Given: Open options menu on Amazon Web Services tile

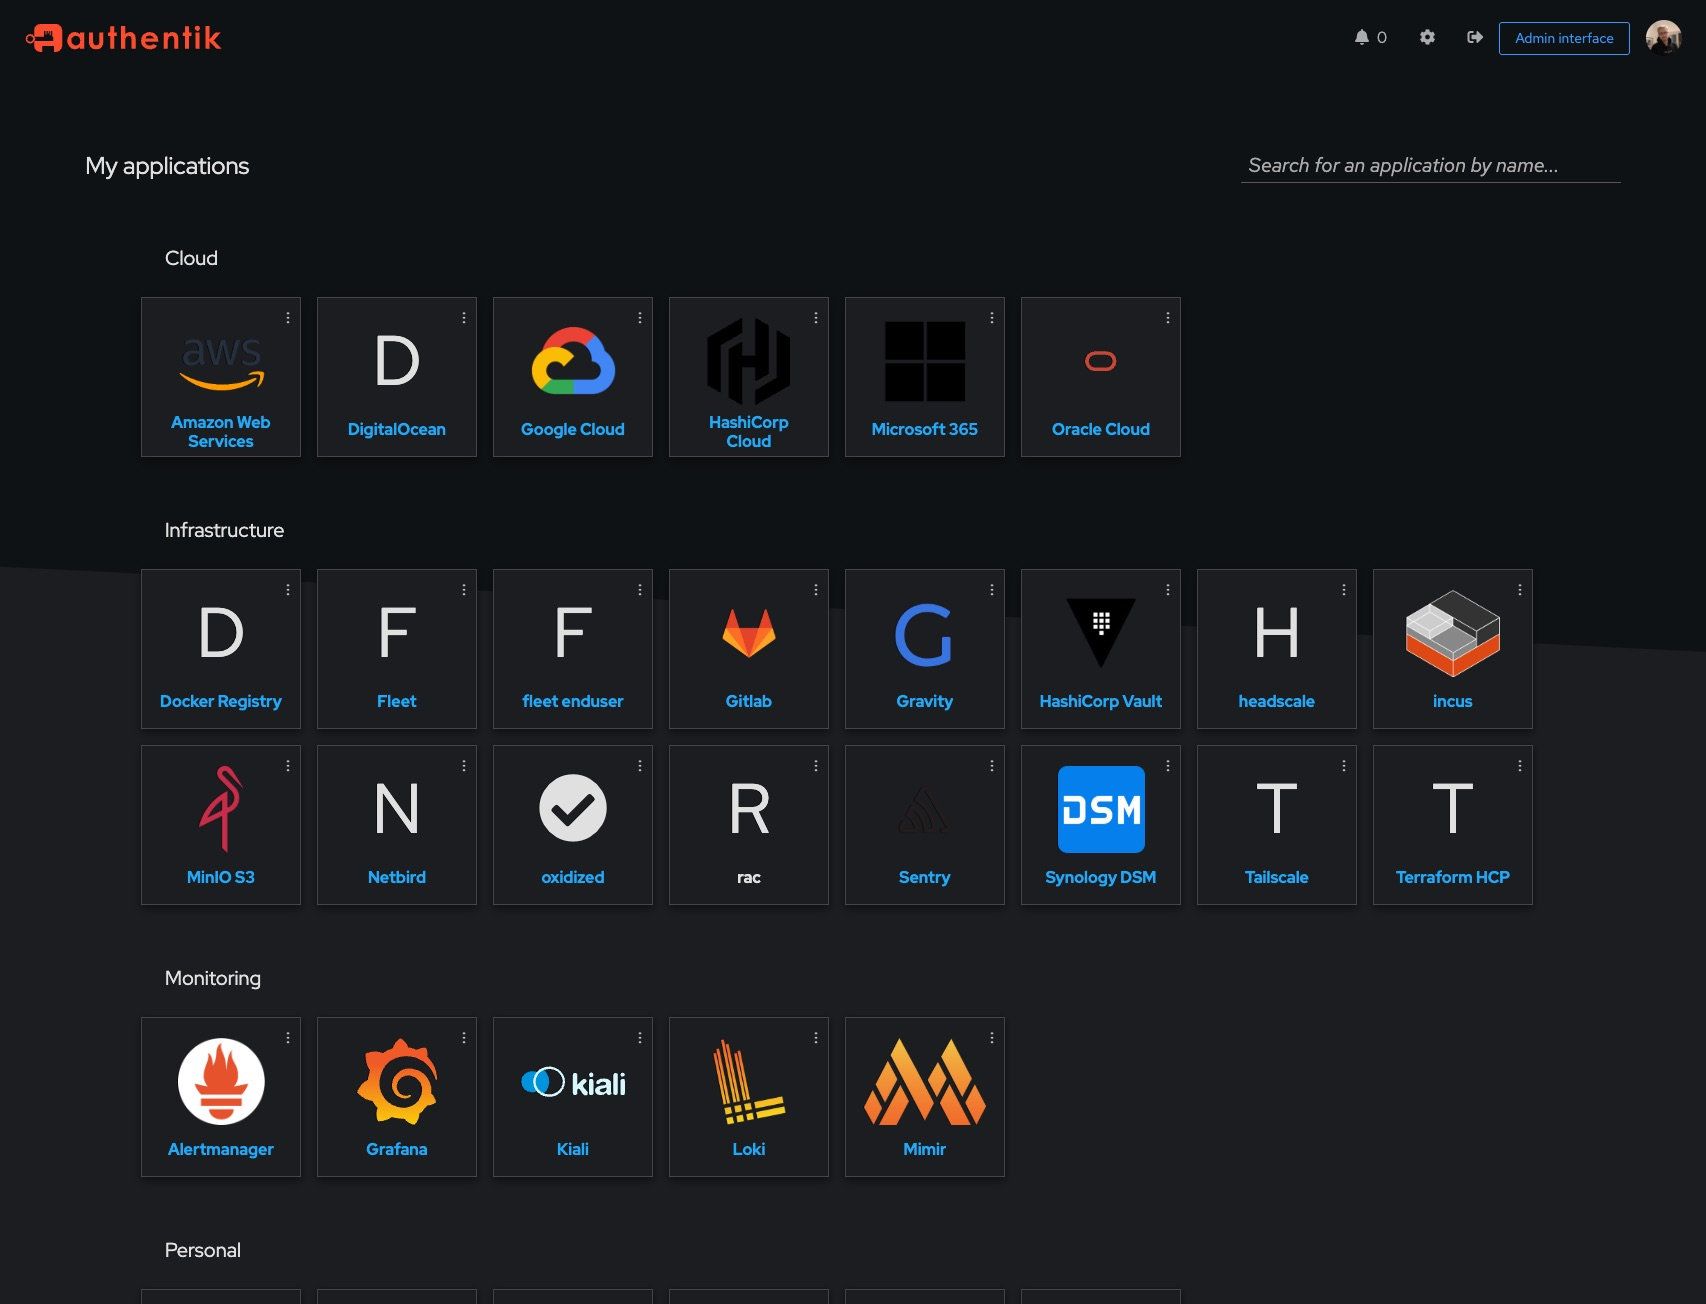Looking at the screenshot, I should coord(288,318).
